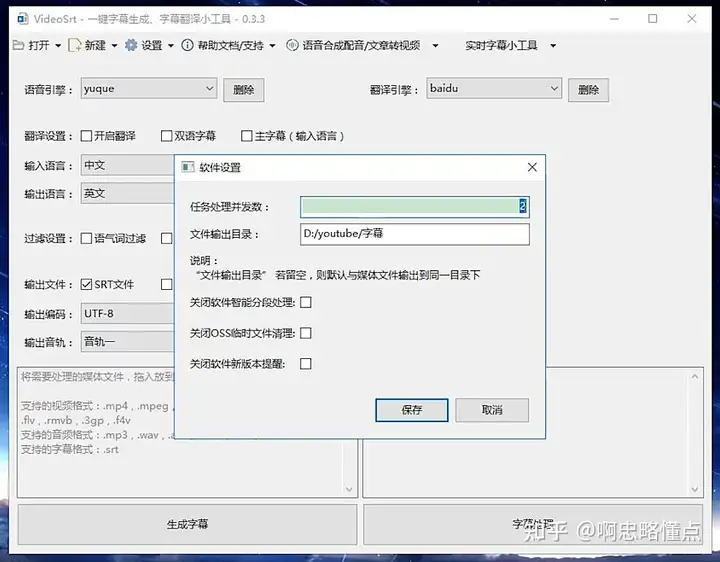Enable the 语气词过滤 checkbox

(86, 238)
